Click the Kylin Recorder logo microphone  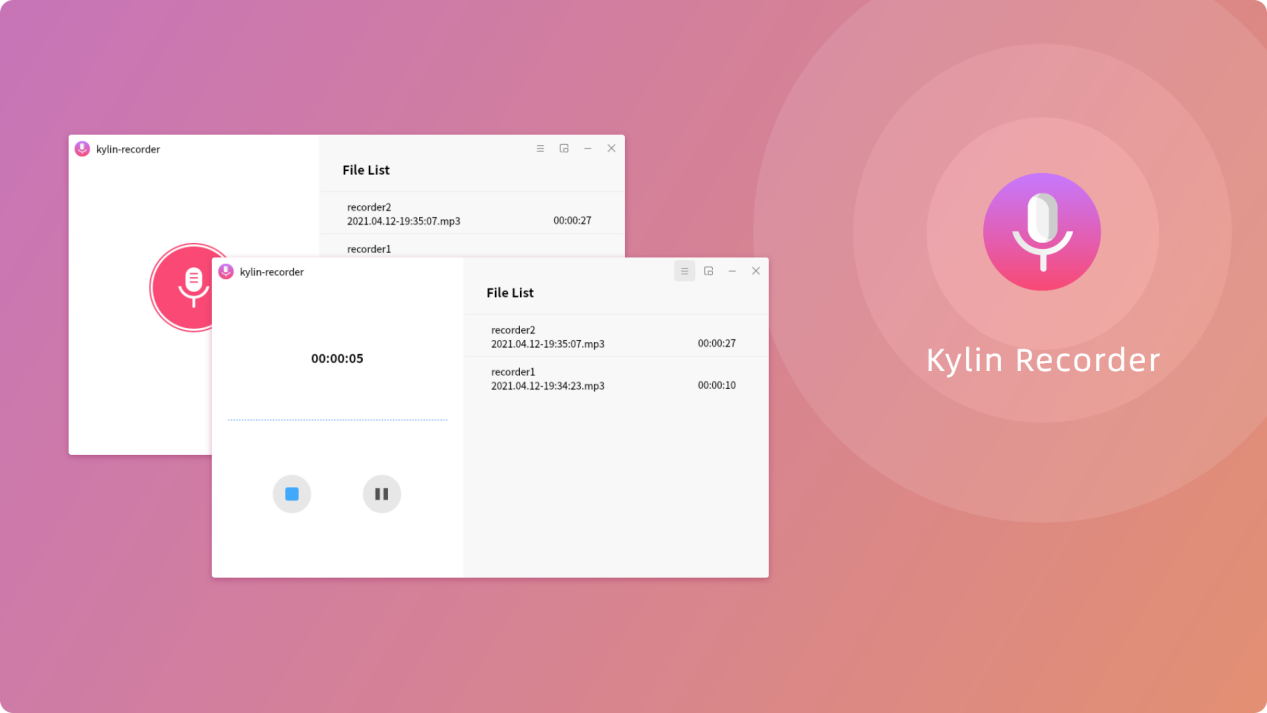pos(1042,231)
